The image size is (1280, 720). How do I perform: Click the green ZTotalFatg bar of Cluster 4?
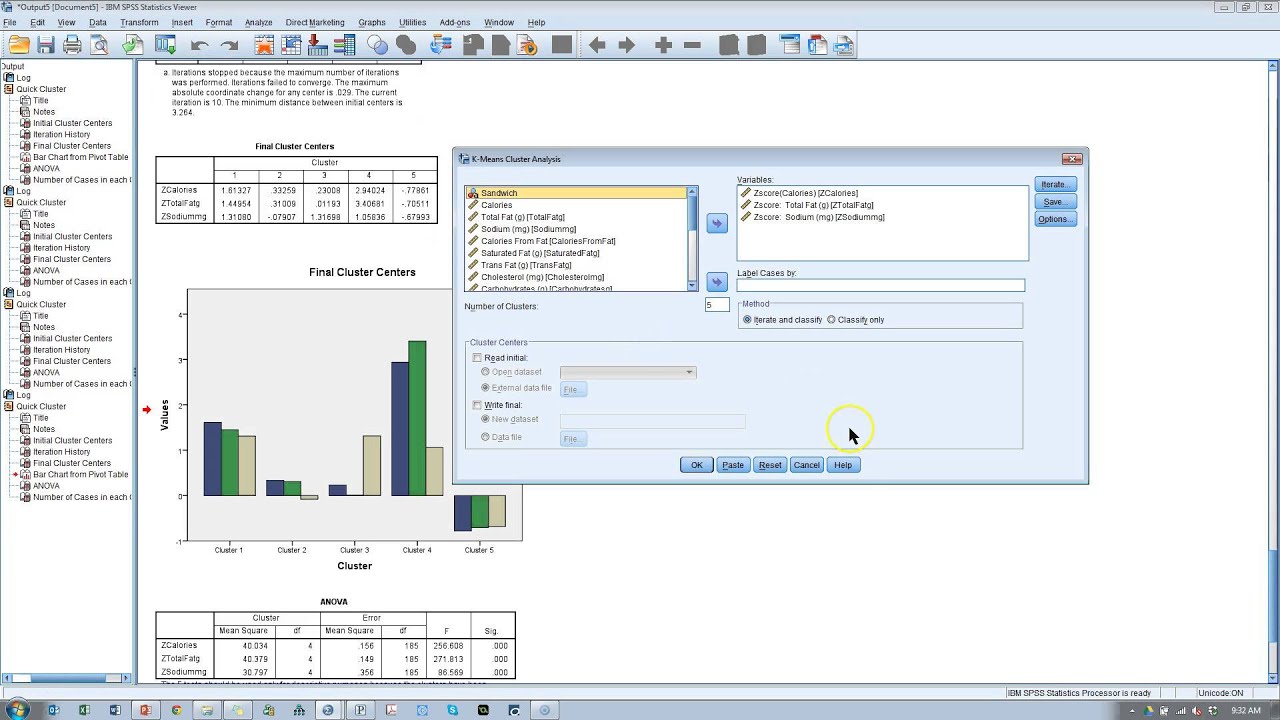tap(417, 418)
